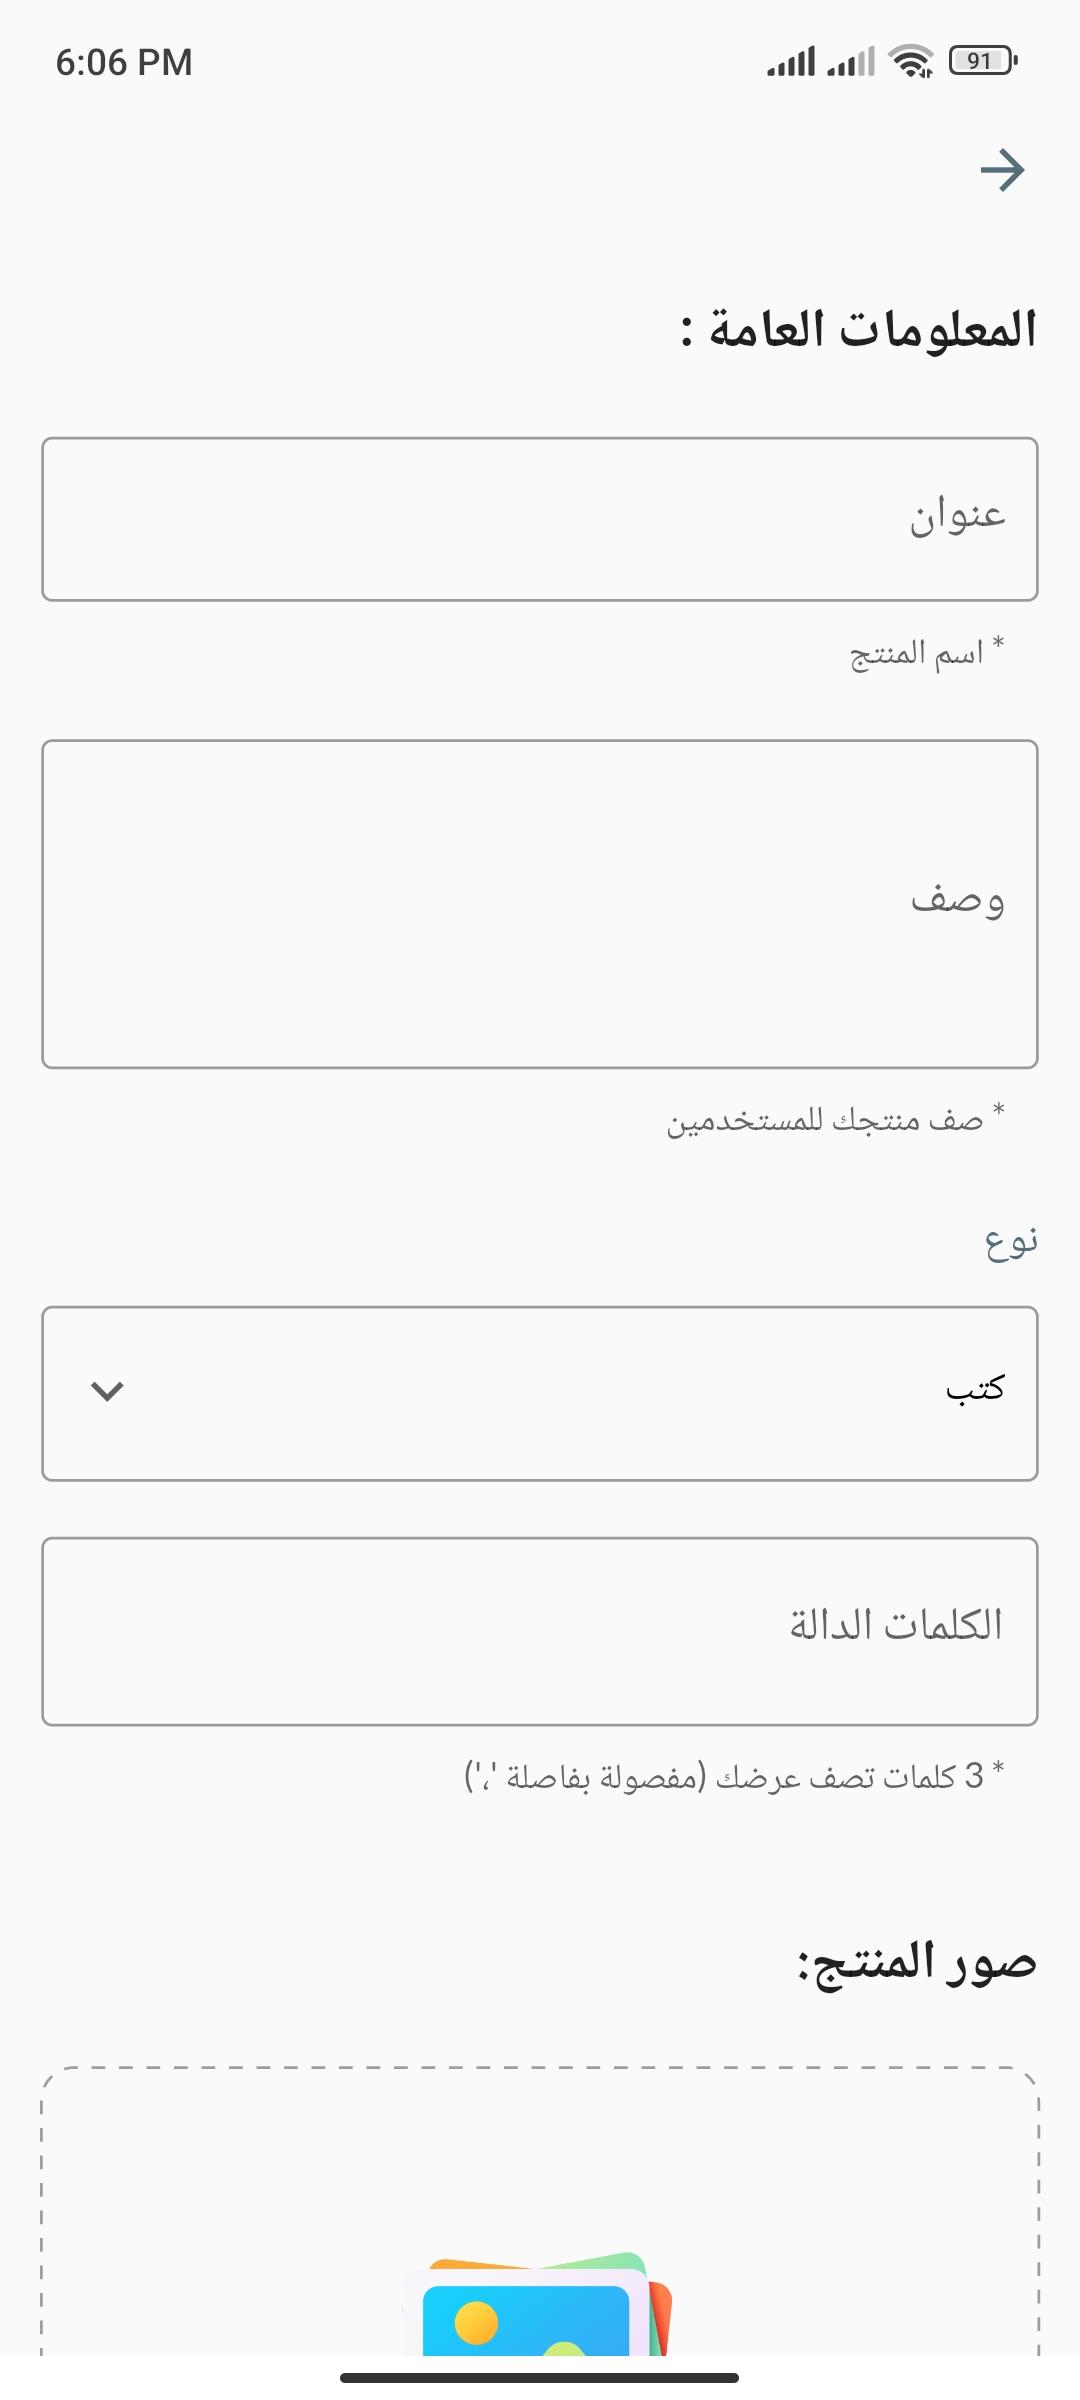Click the صور المنتج section heading
Image resolution: width=1080 pixels, height=2400 pixels.
(917, 1962)
